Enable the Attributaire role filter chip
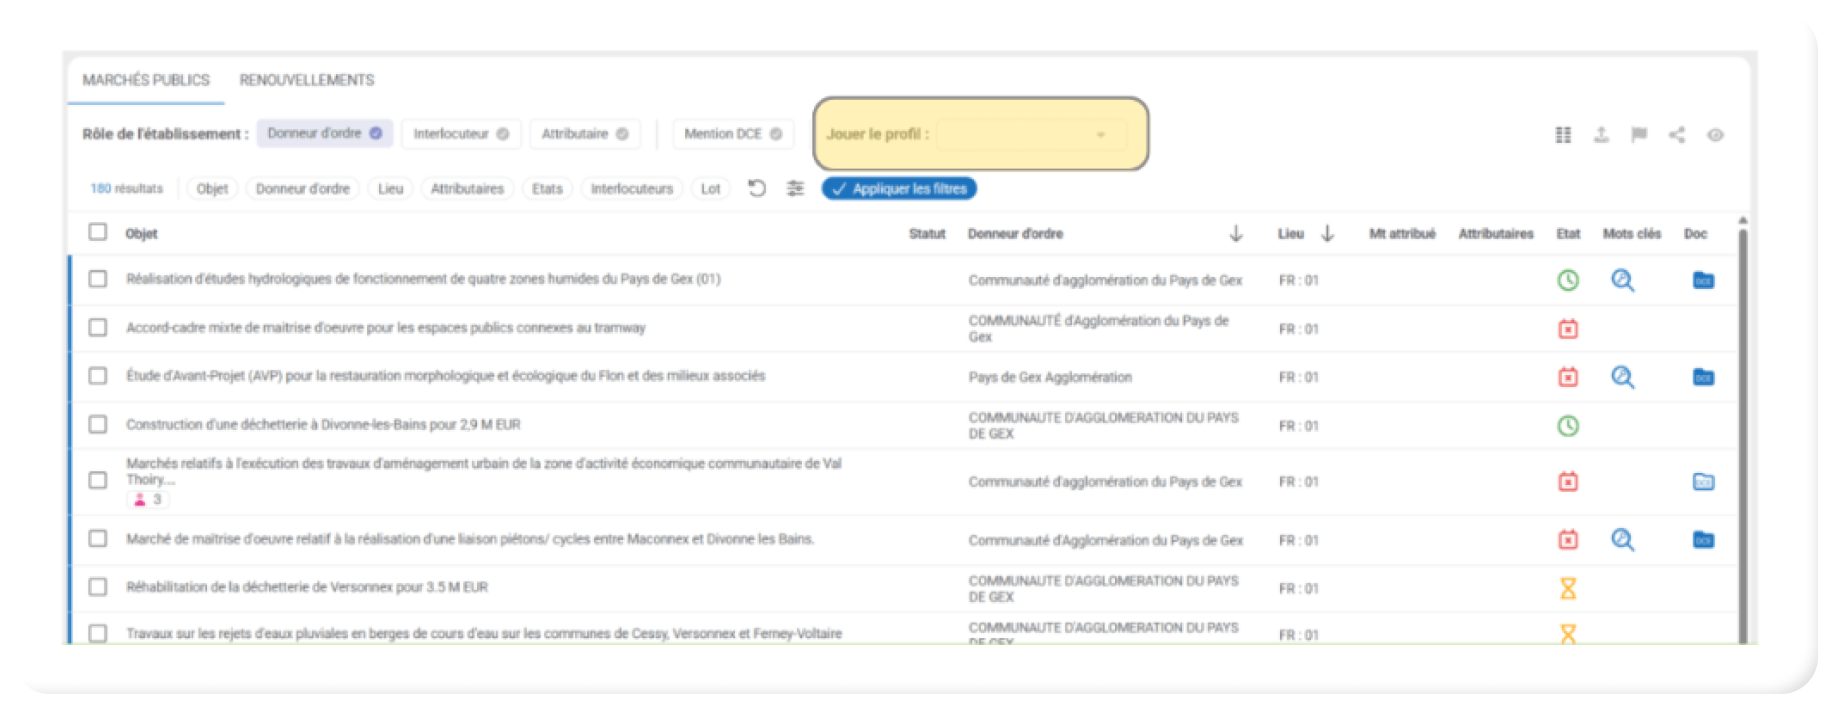The height and width of the screenshot is (707, 1831). 584,134
